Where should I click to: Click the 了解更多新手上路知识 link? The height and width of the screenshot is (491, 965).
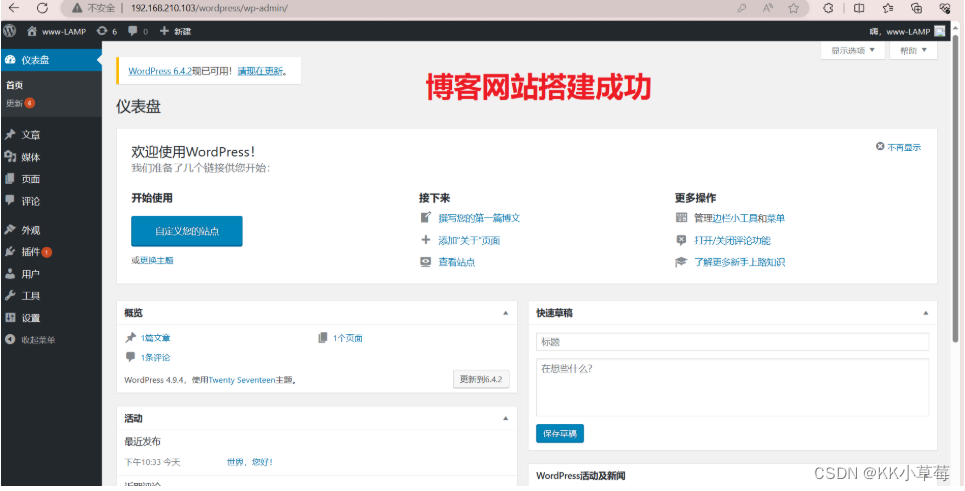click(x=740, y=262)
